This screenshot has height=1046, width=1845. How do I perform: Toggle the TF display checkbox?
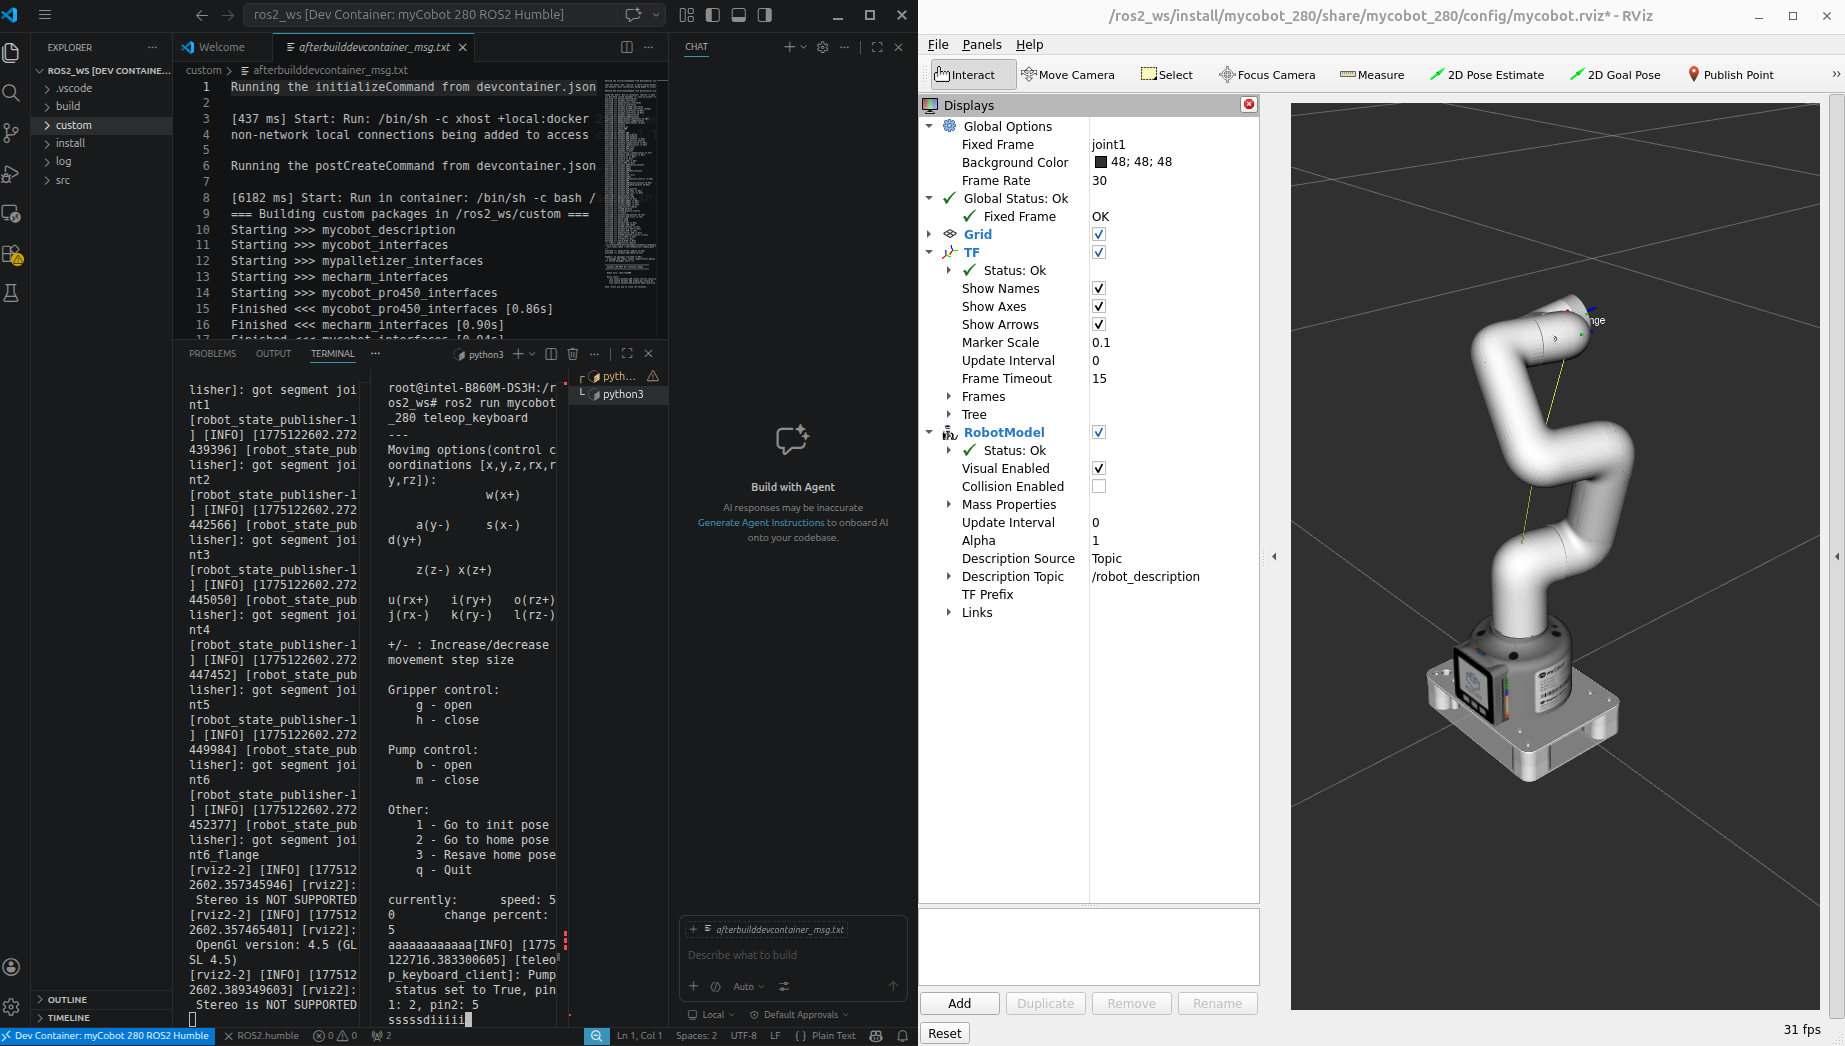pyautogui.click(x=1099, y=253)
